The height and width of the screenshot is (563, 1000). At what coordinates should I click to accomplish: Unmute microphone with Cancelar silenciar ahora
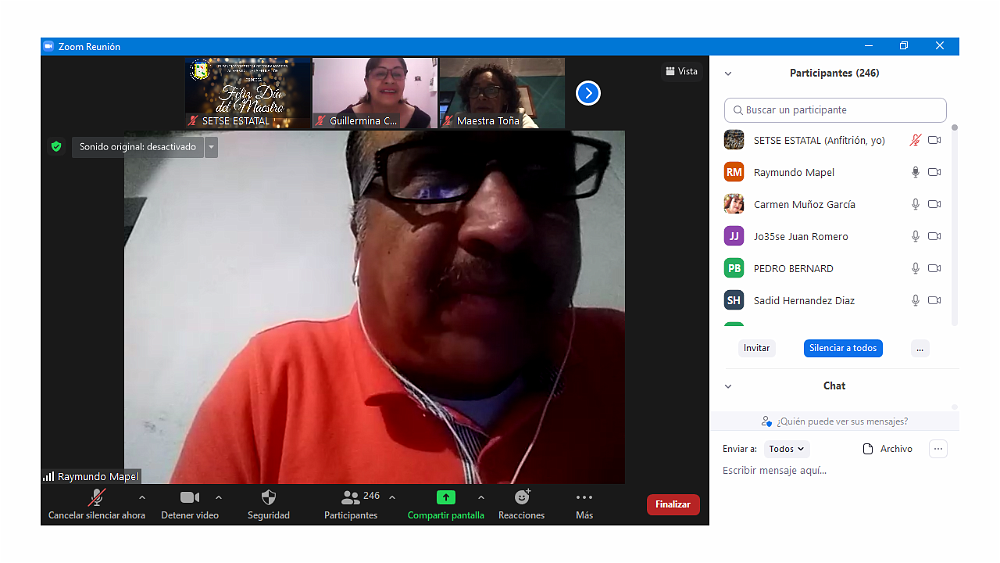[97, 497]
